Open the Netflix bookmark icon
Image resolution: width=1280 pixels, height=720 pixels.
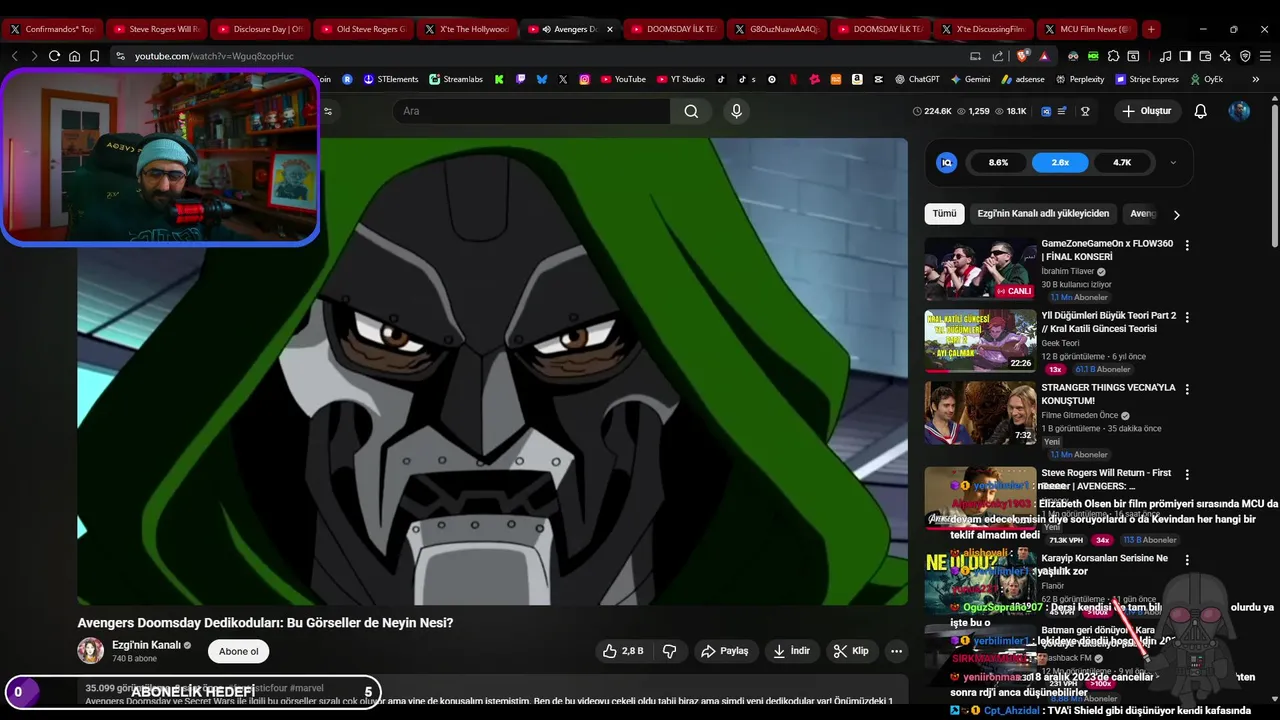click(793, 79)
